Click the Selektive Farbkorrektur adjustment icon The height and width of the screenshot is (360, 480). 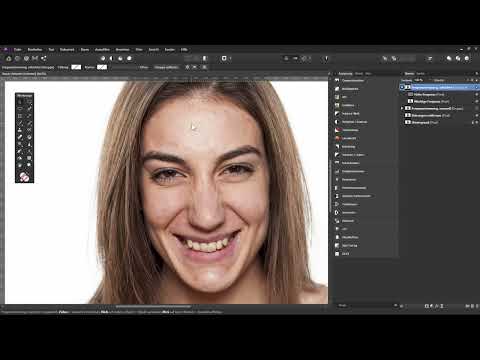[x=337, y=196]
